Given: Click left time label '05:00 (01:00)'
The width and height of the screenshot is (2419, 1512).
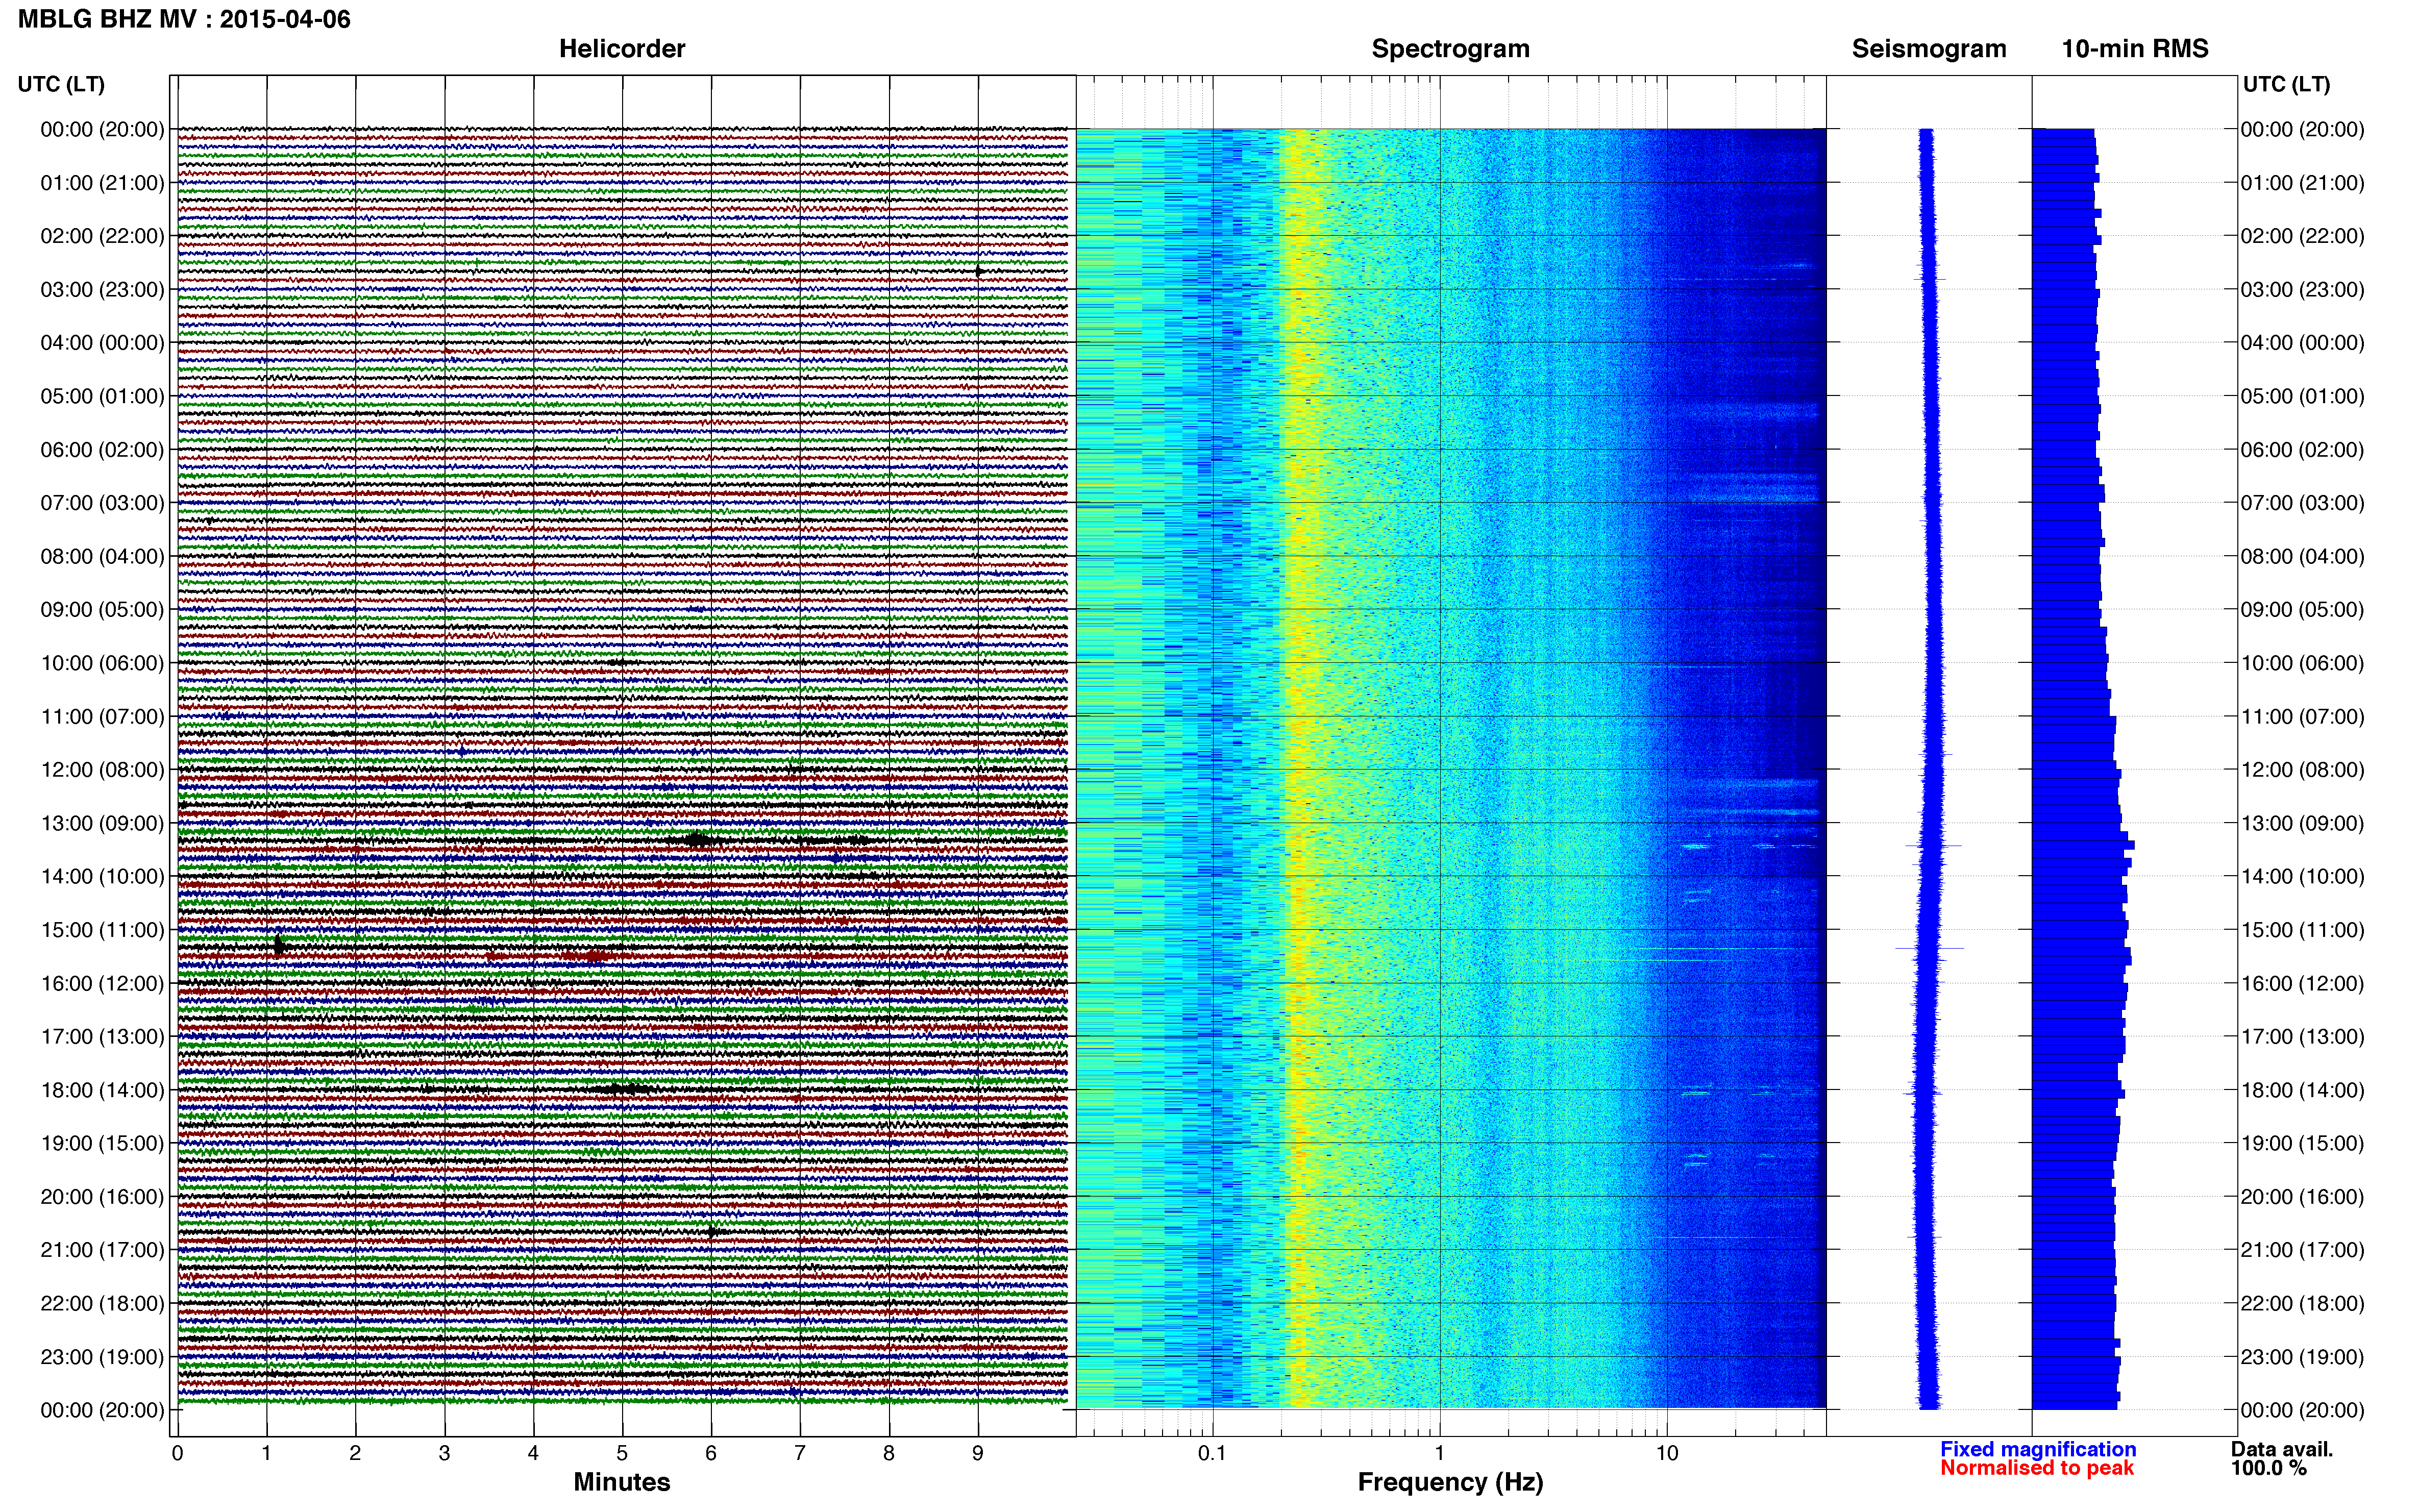Looking at the screenshot, I should (x=102, y=396).
